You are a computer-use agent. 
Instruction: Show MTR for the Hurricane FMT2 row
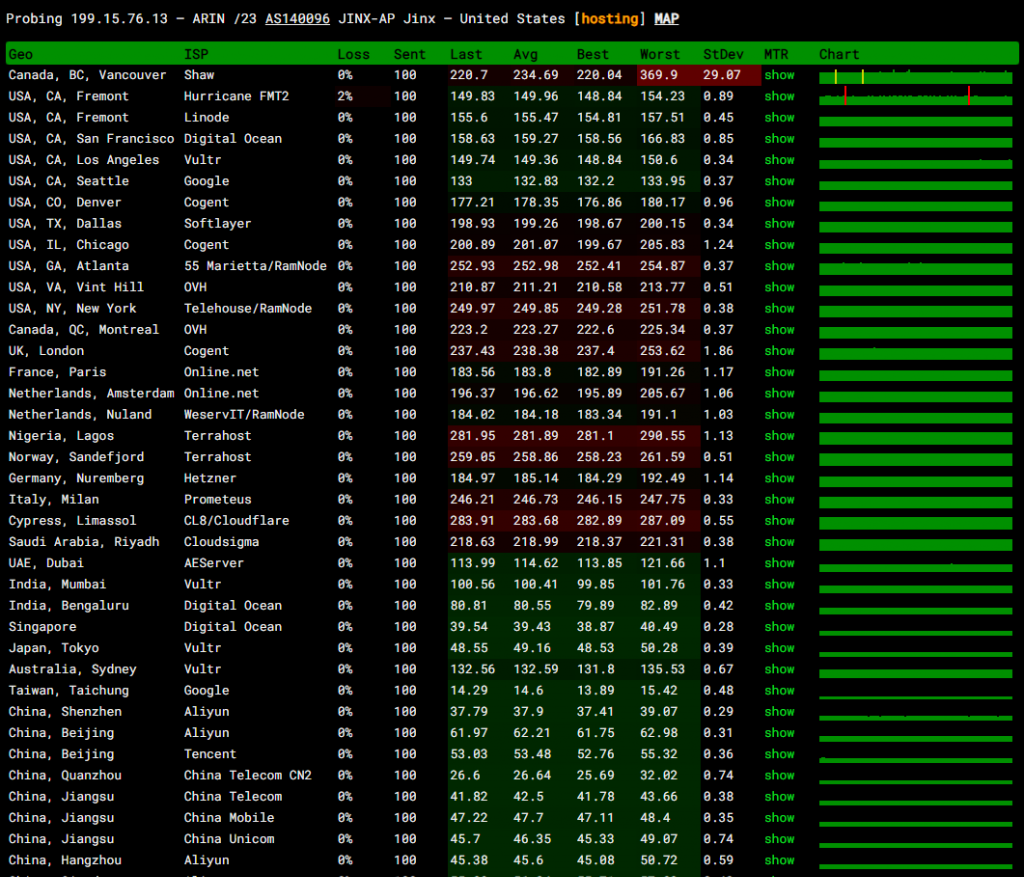pos(779,96)
